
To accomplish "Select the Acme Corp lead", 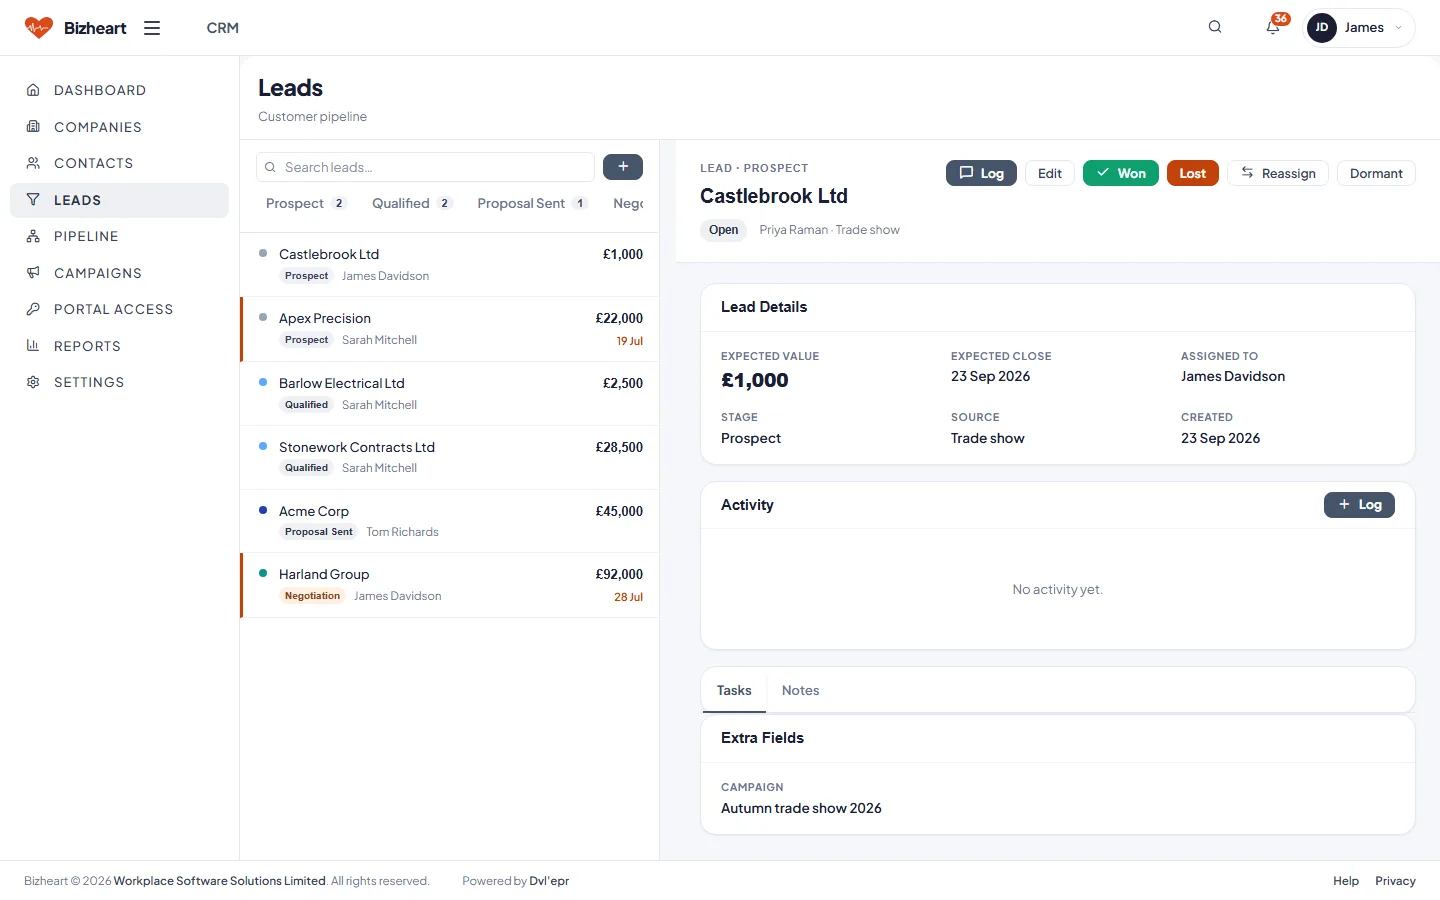I will pyautogui.click(x=450, y=521).
